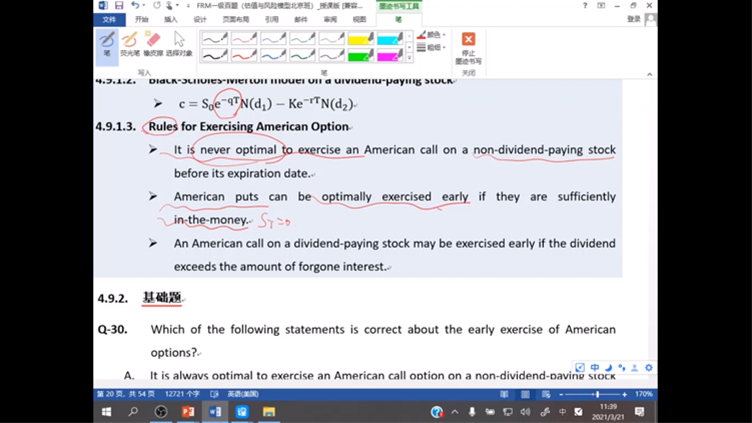Open the blue chat app icon in taskbar
The height and width of the screenshot is (423, 752).
[242, 411]
